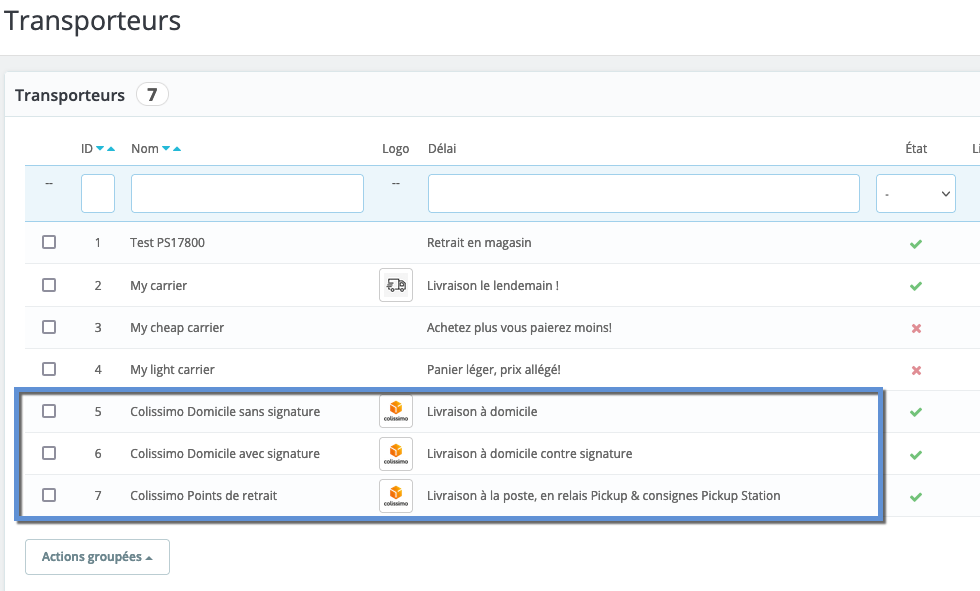Click the Logo column header

click(x=396, y=149)
